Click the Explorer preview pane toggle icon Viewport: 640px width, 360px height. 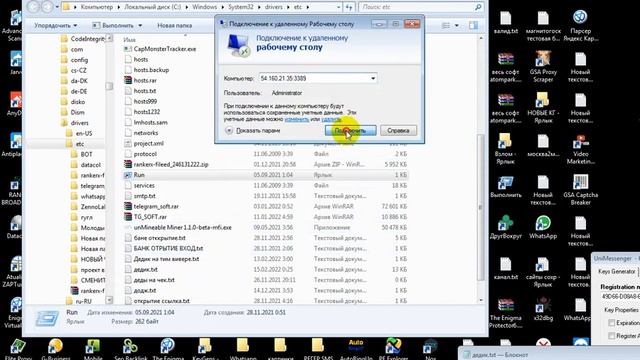click(x=473, y=25)
